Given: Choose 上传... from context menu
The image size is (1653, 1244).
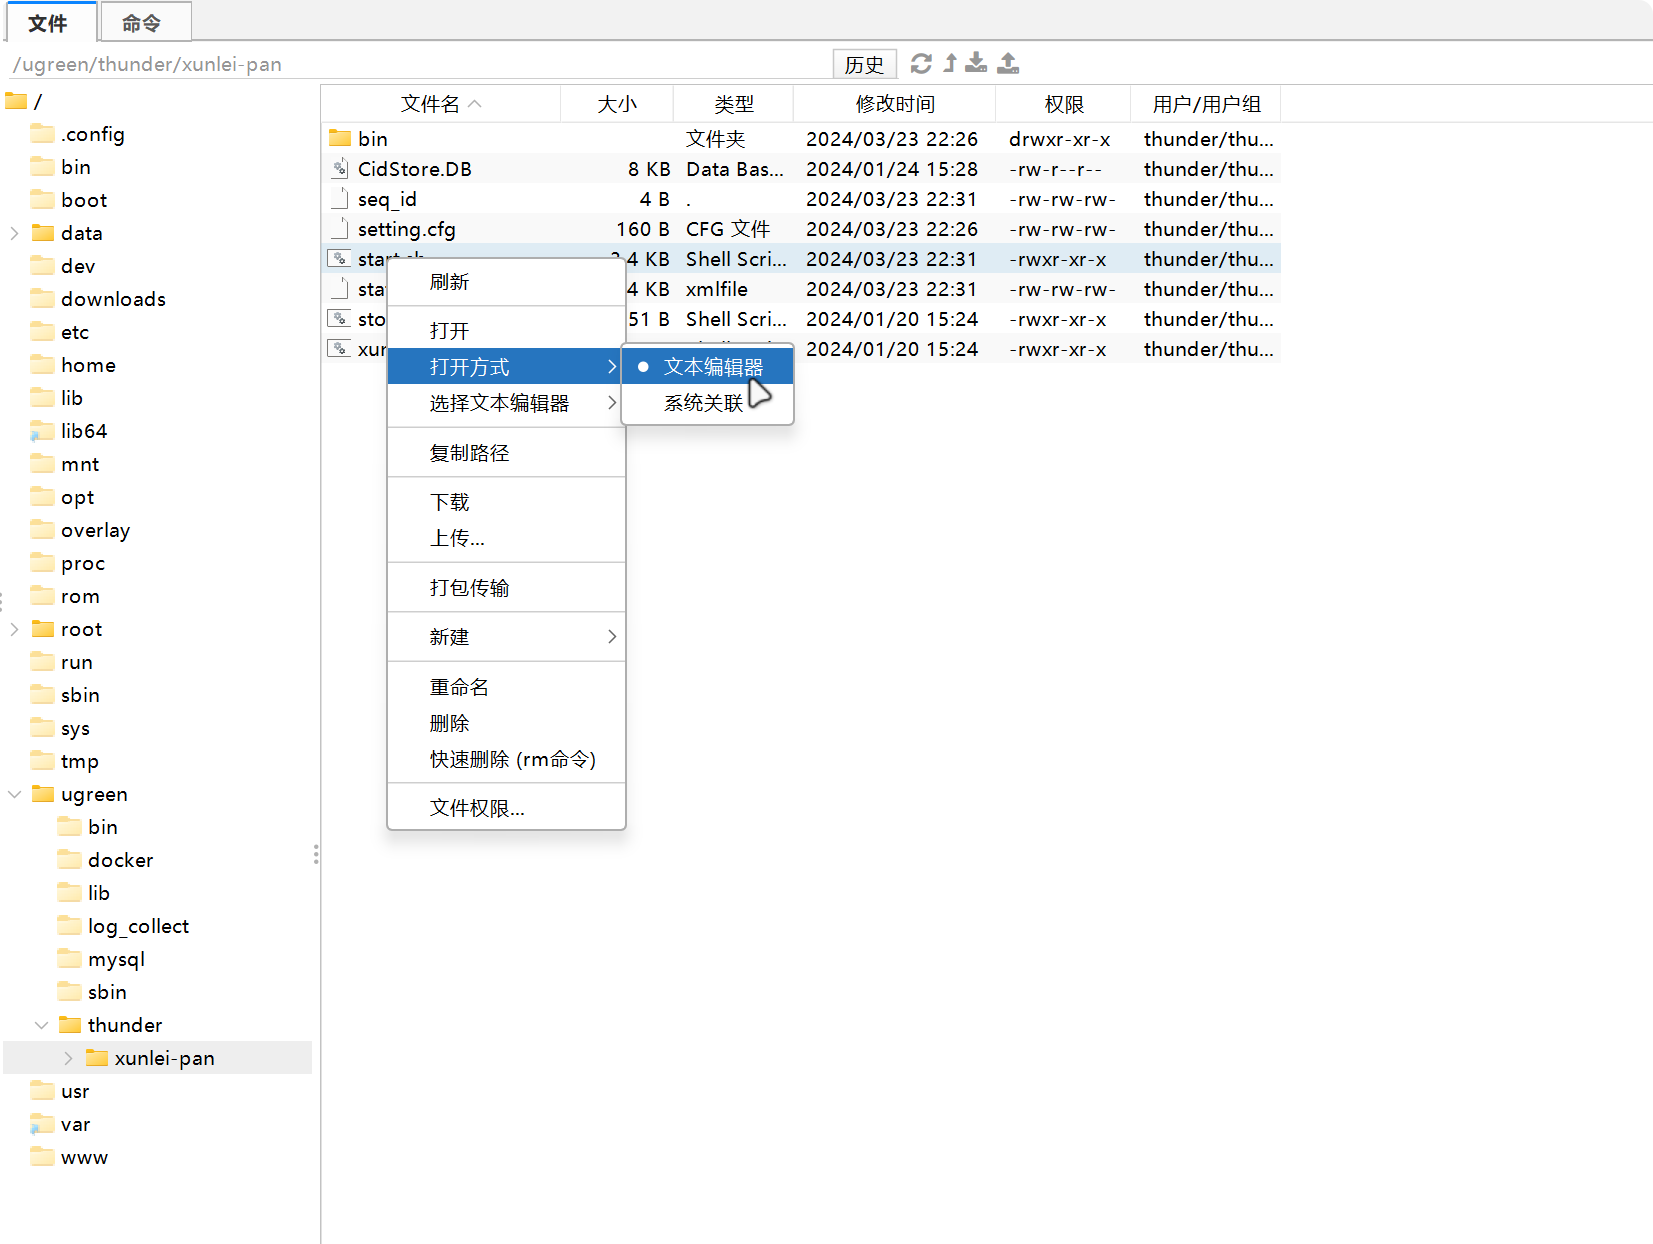Looking at the screenshot, I should 507,538.
